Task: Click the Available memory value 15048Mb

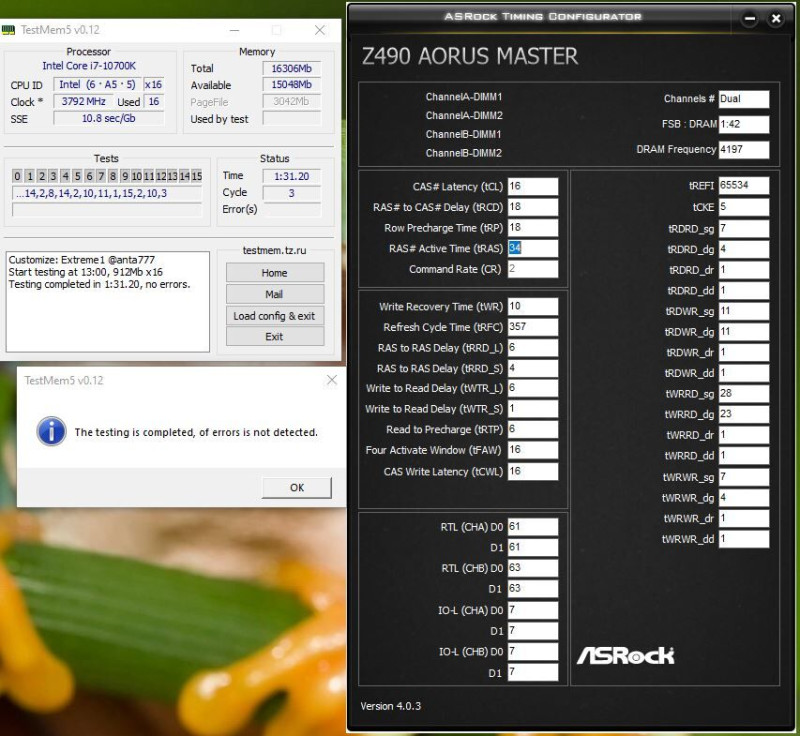Action: point(292,85)
